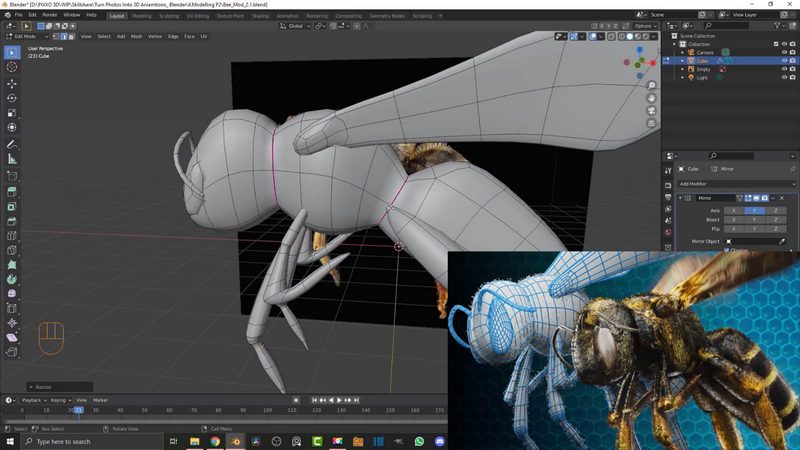The image size is (800, 450).
Task: Toggle the Bisect Z button
Action: pos(776,219)
